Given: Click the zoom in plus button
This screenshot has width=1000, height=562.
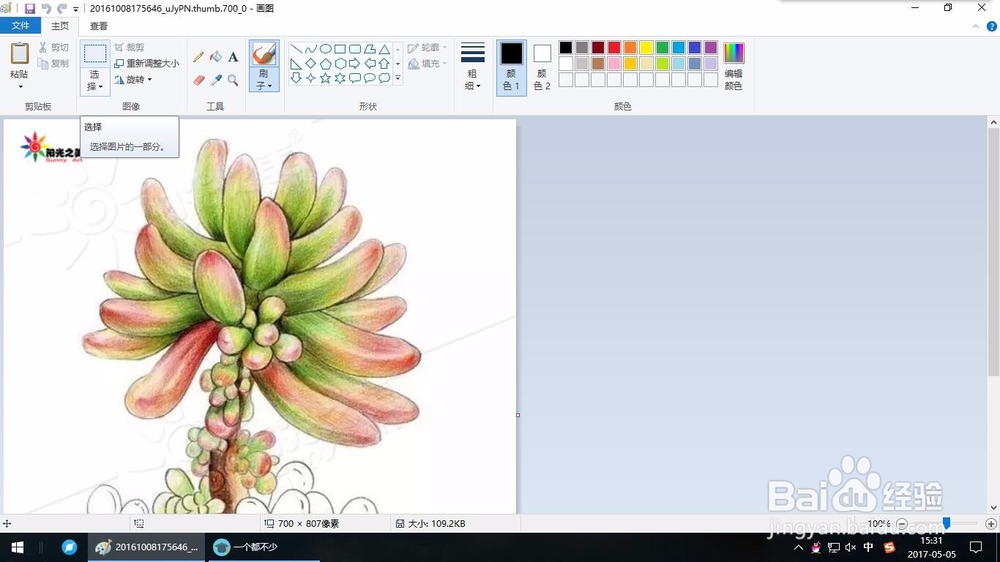Looking at the screenshot, I should [990, 524].
